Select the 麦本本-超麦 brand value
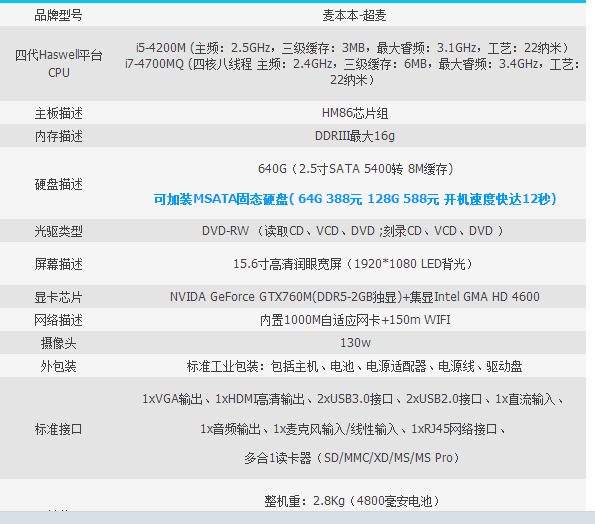595x524 pixels. (354, 15)
